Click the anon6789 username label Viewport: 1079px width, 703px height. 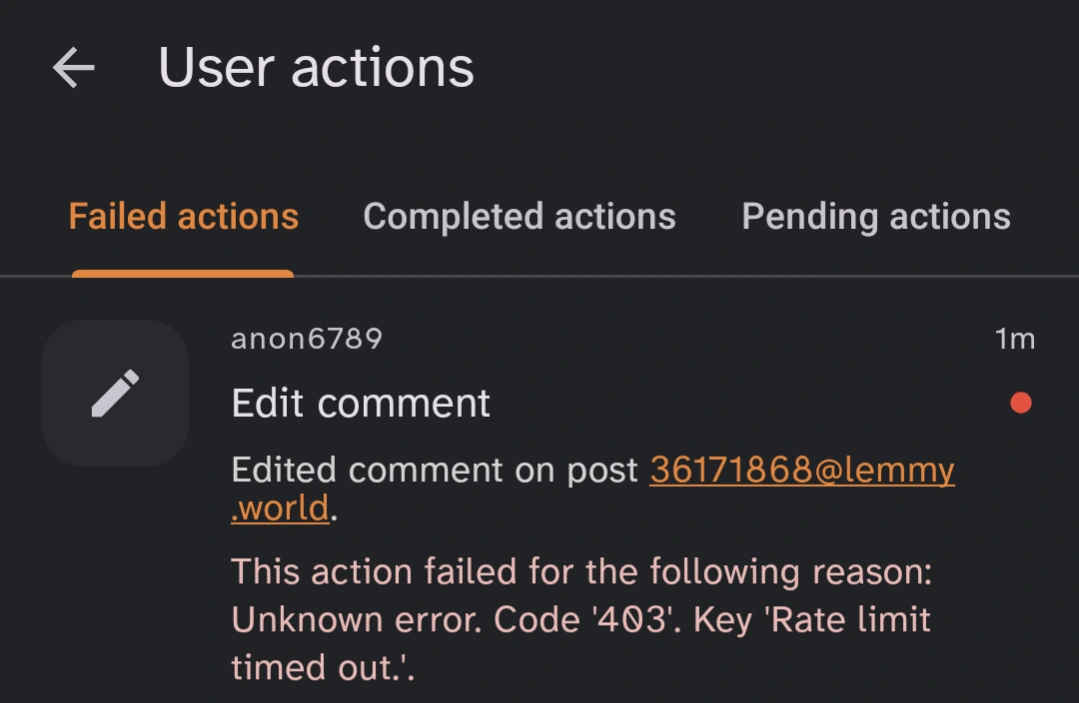click(306, 339)
